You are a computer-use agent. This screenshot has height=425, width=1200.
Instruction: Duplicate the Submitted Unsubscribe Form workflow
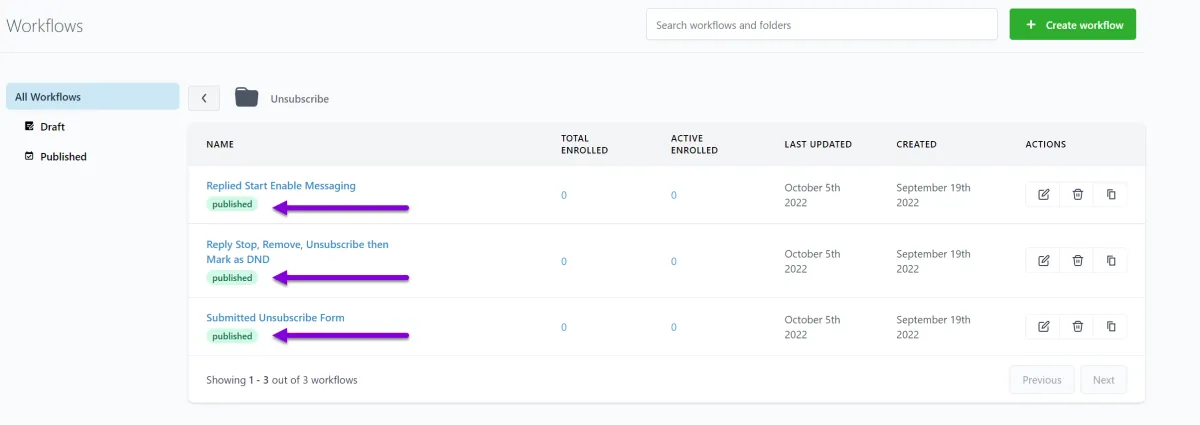tap(1111, 326)
